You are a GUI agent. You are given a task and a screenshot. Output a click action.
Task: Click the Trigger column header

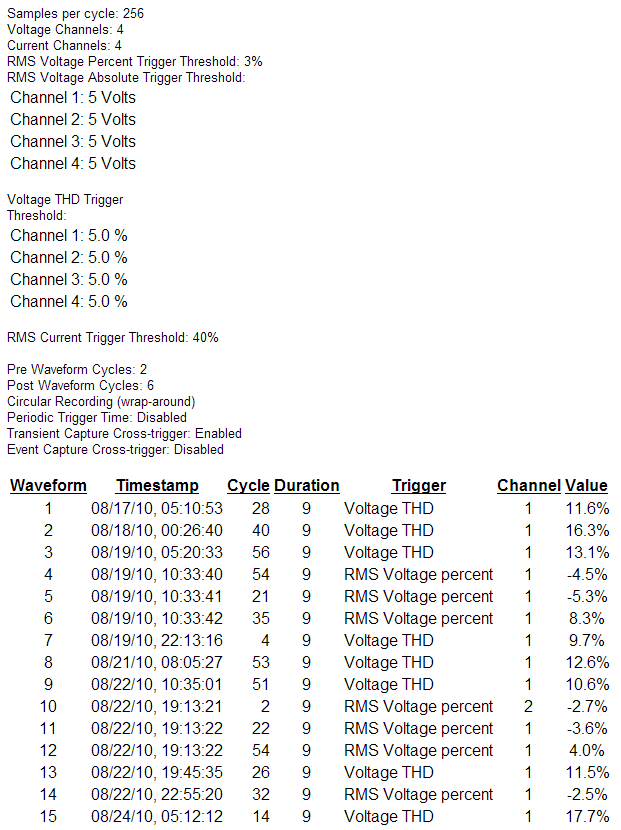pyautogui.click(x=418, y=486)
